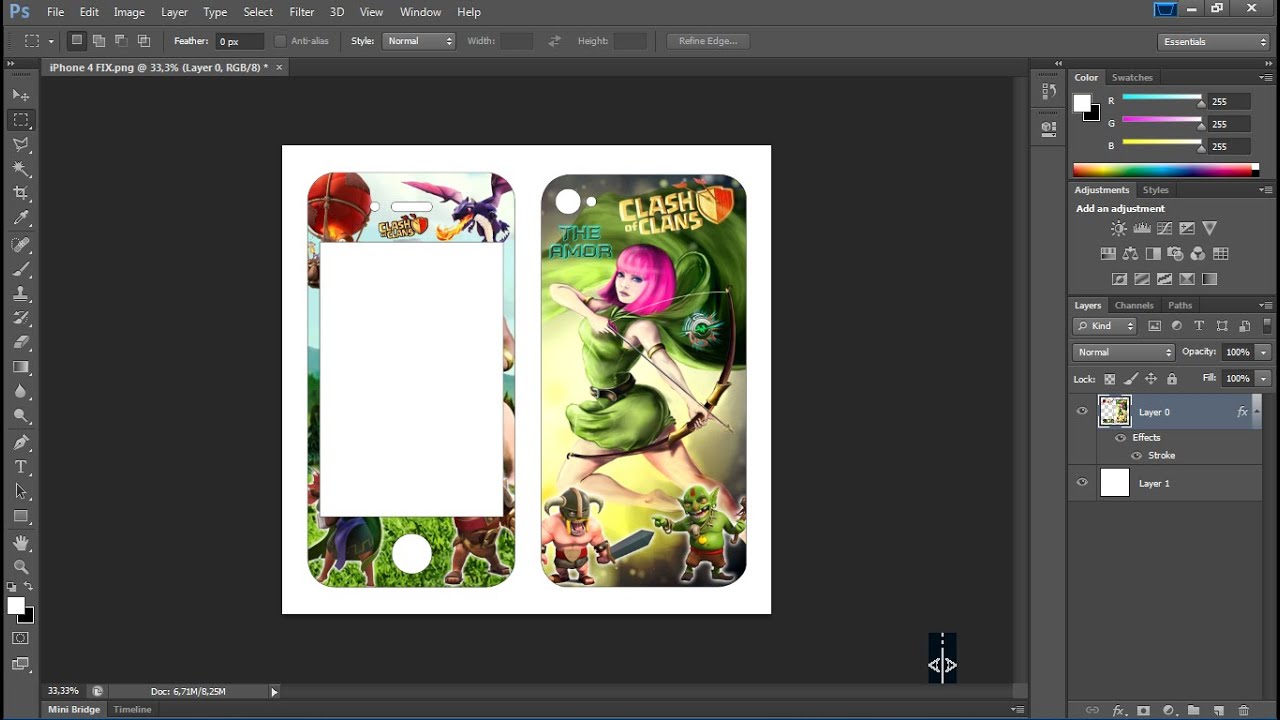
Task: Open the Image menu
Action: coord(129,12)
